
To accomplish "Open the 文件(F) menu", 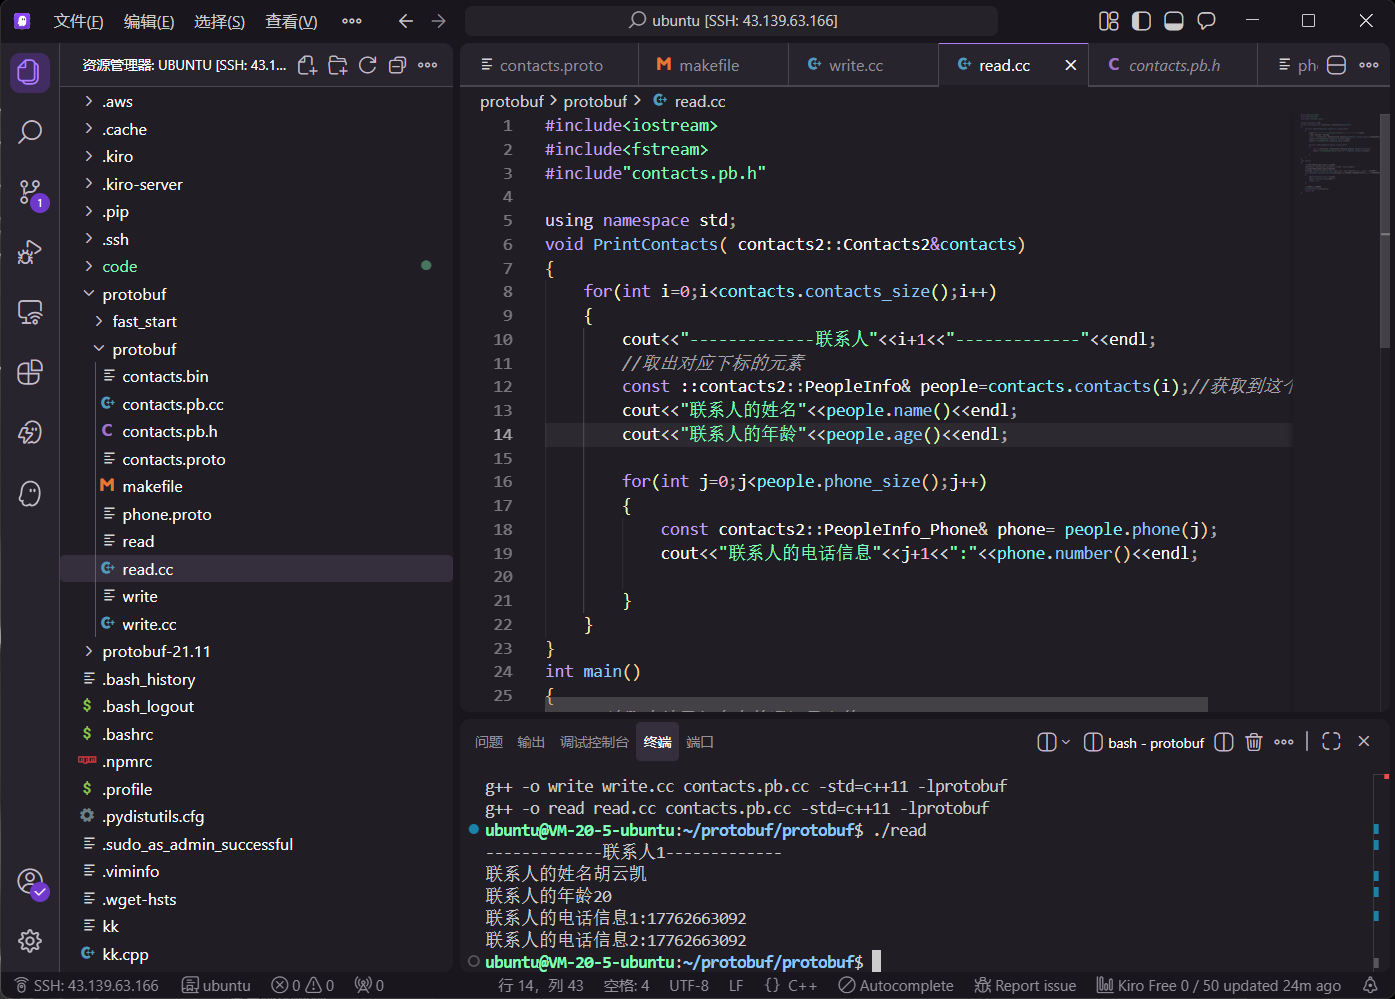I will [x=78, y=21].
